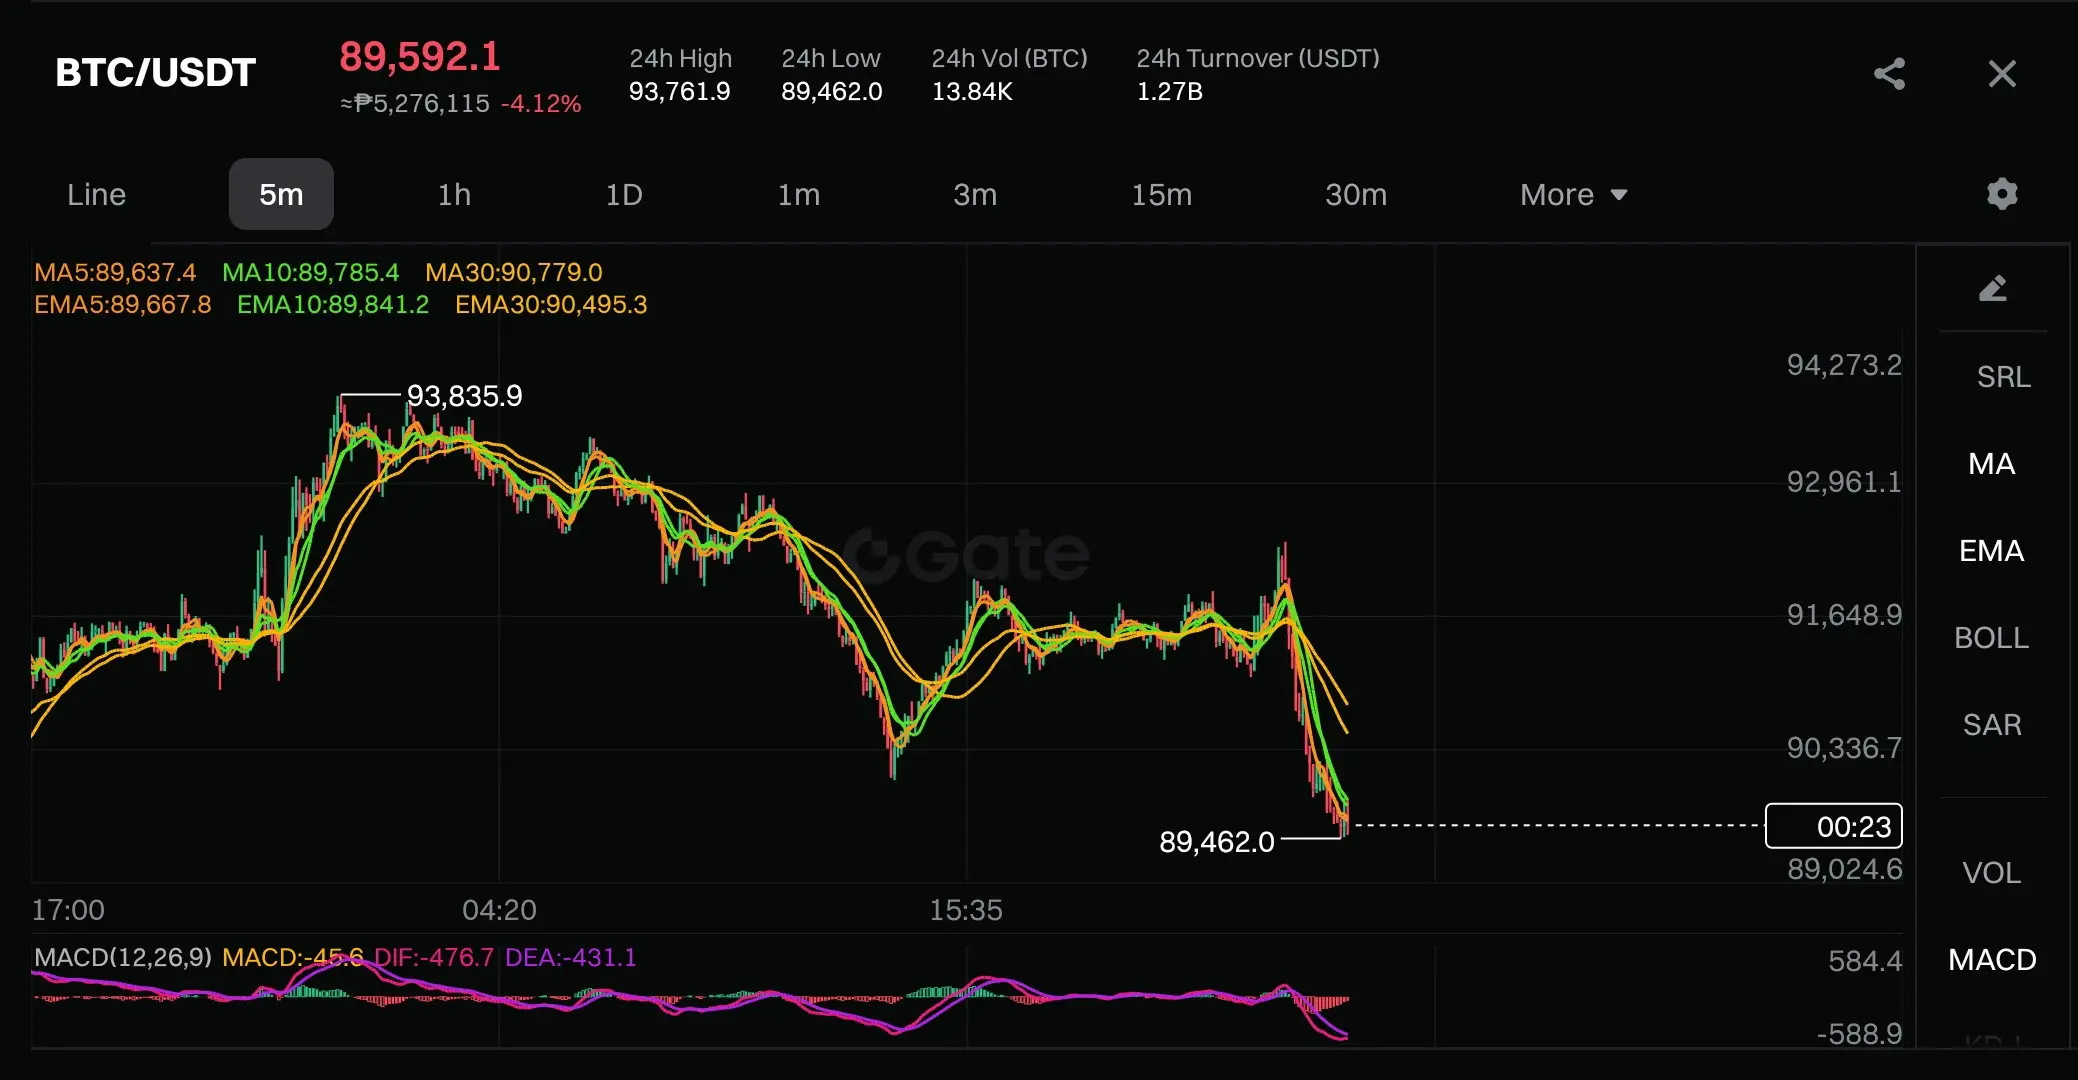Select the 1D timeframe
The height and width of the screenshot is (1080, 2078).
click(x=624, y=195)
